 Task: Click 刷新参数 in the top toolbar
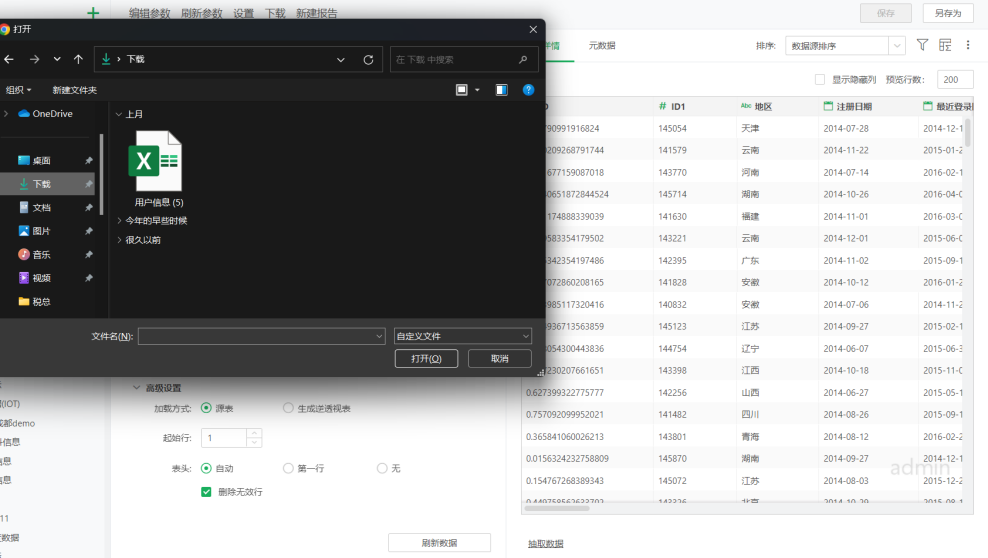[202, 13]
